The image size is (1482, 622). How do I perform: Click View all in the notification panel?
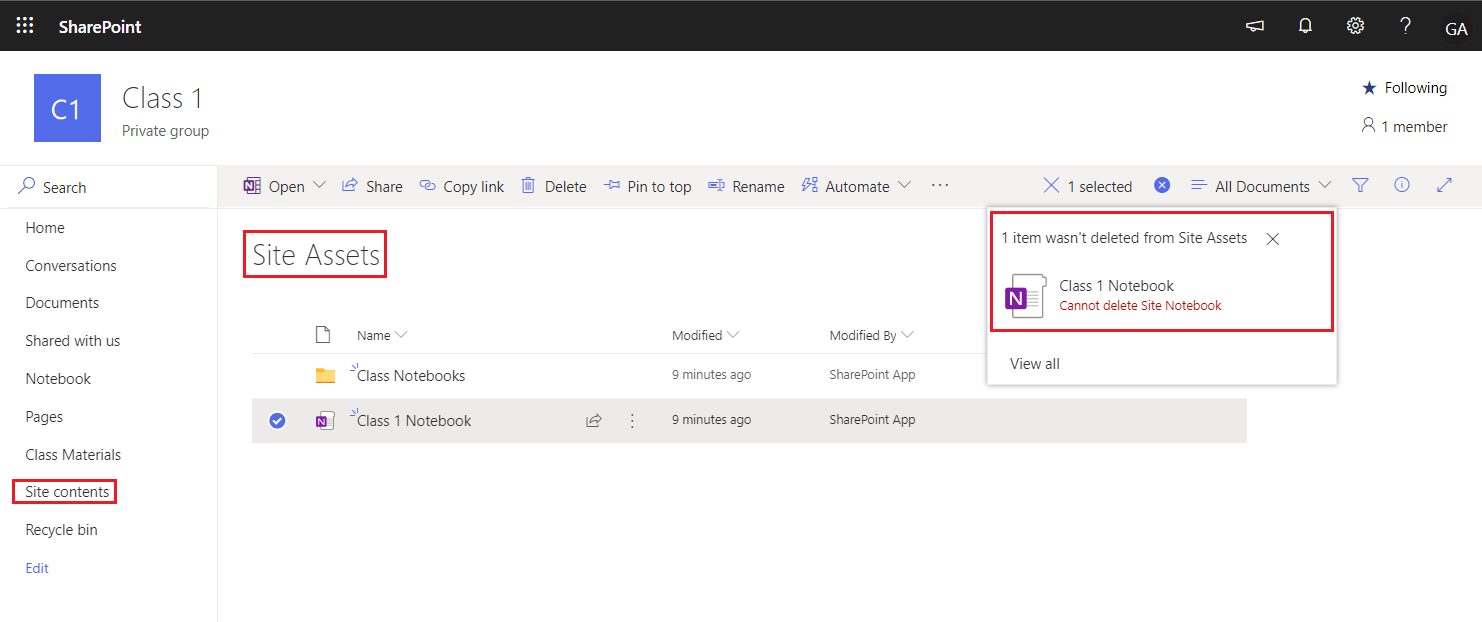(x=1035, y=364)
